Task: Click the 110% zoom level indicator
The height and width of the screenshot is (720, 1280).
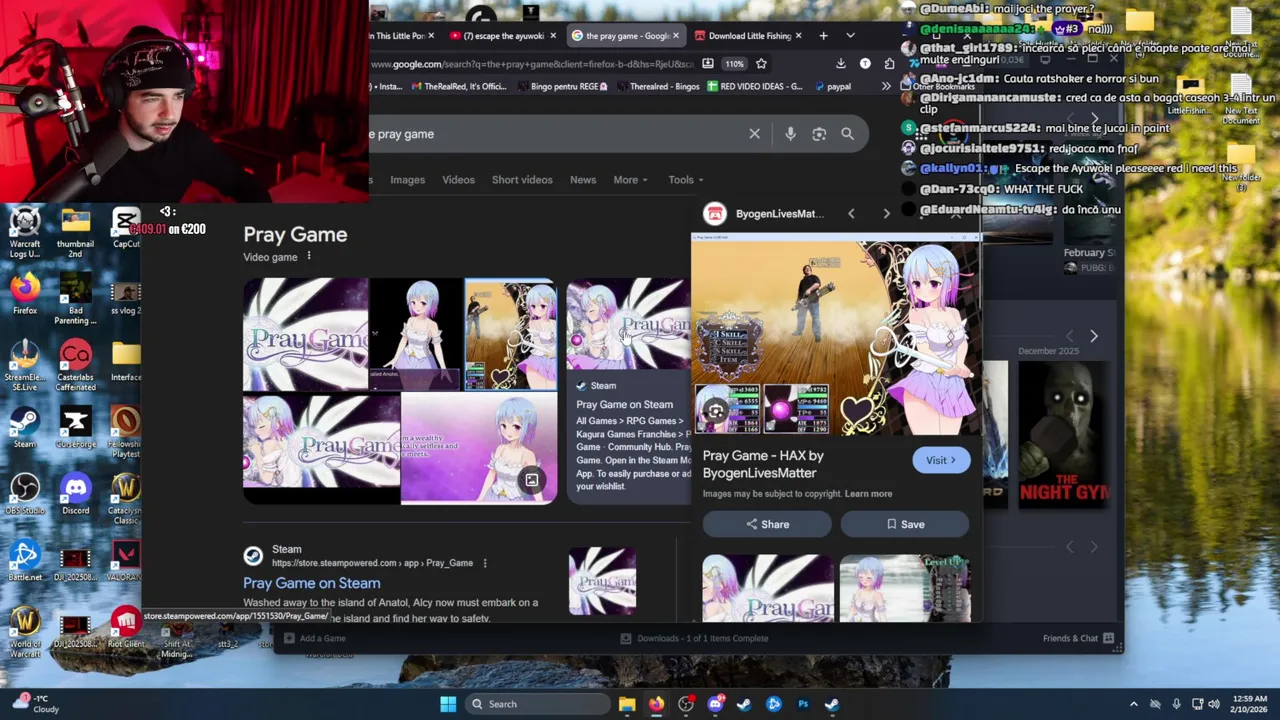Action: 735,64
